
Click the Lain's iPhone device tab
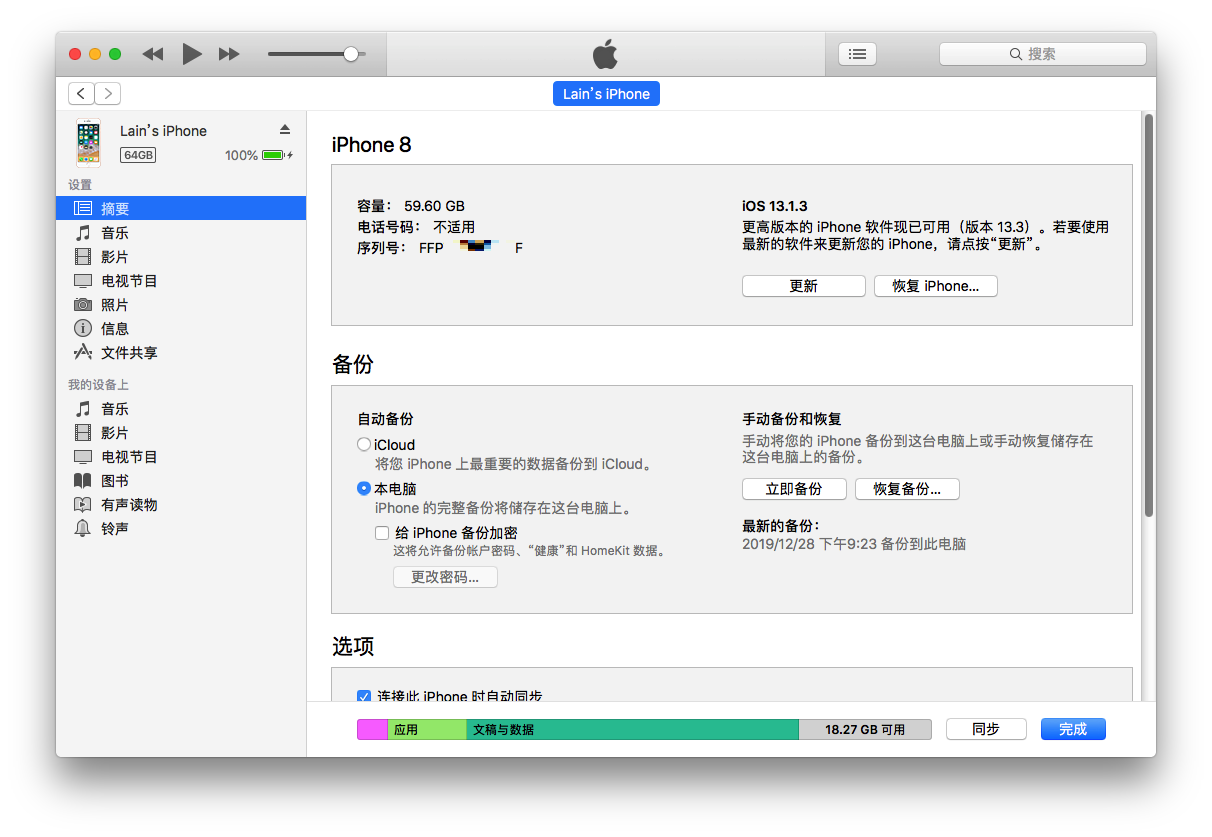[606, 94]
